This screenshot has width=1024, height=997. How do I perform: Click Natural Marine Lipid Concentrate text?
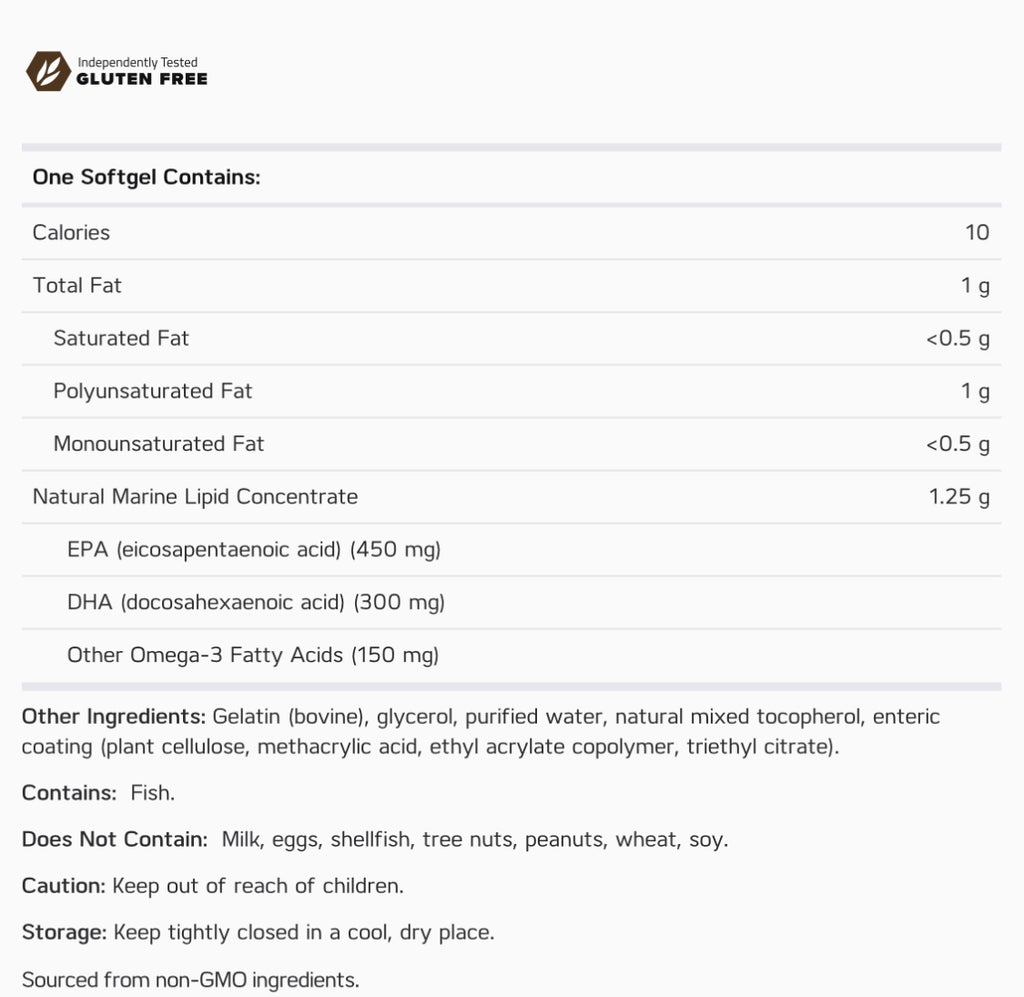[x=195, y=497]
